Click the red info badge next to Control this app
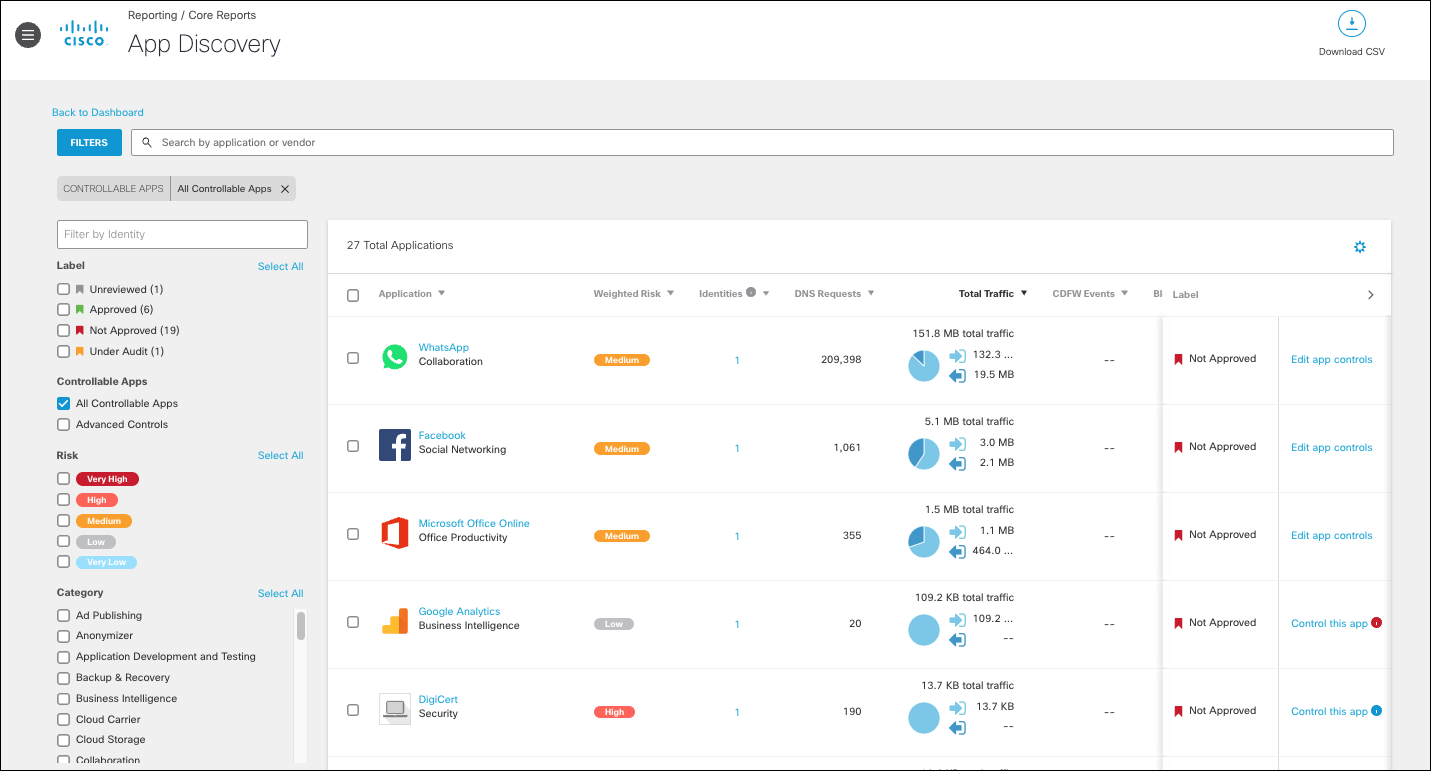This screenshot has width=1431, height=771. point(1378,623)
